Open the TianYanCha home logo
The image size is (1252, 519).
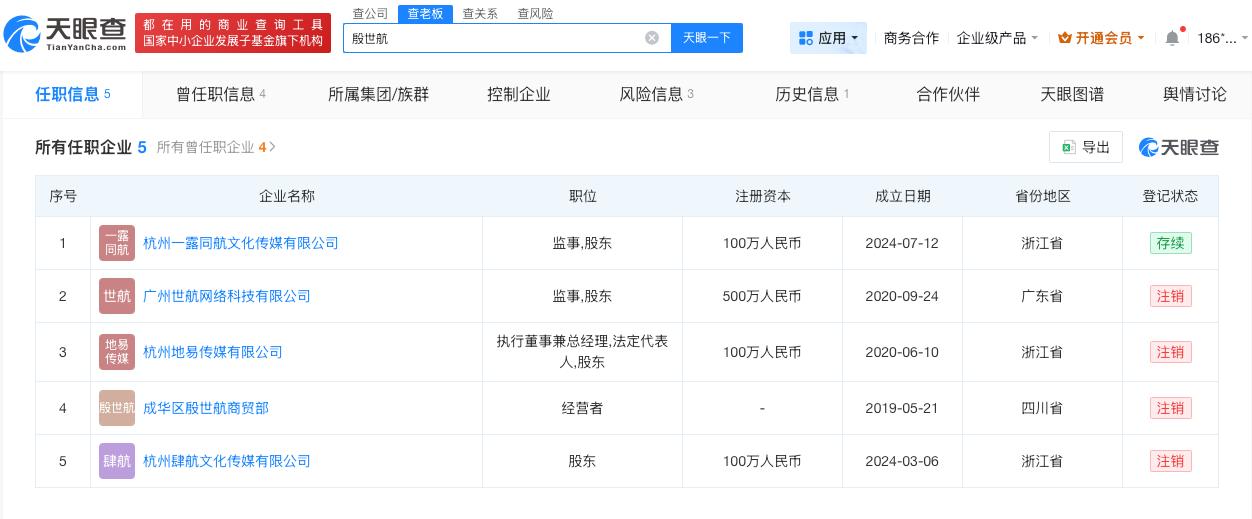65,34
